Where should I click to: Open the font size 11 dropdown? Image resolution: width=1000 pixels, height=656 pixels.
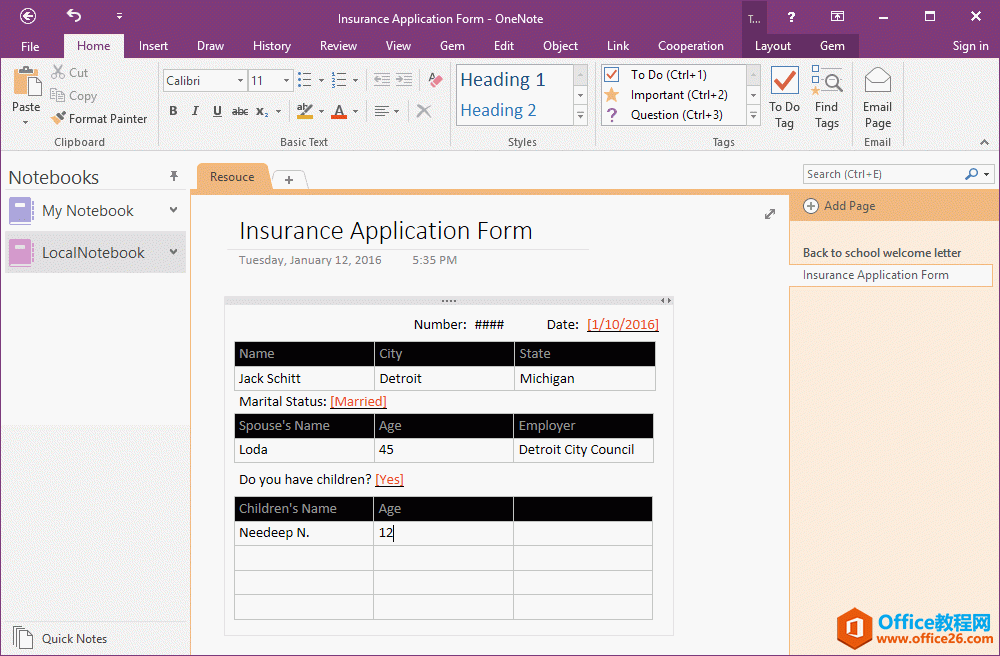pos(286,81)
